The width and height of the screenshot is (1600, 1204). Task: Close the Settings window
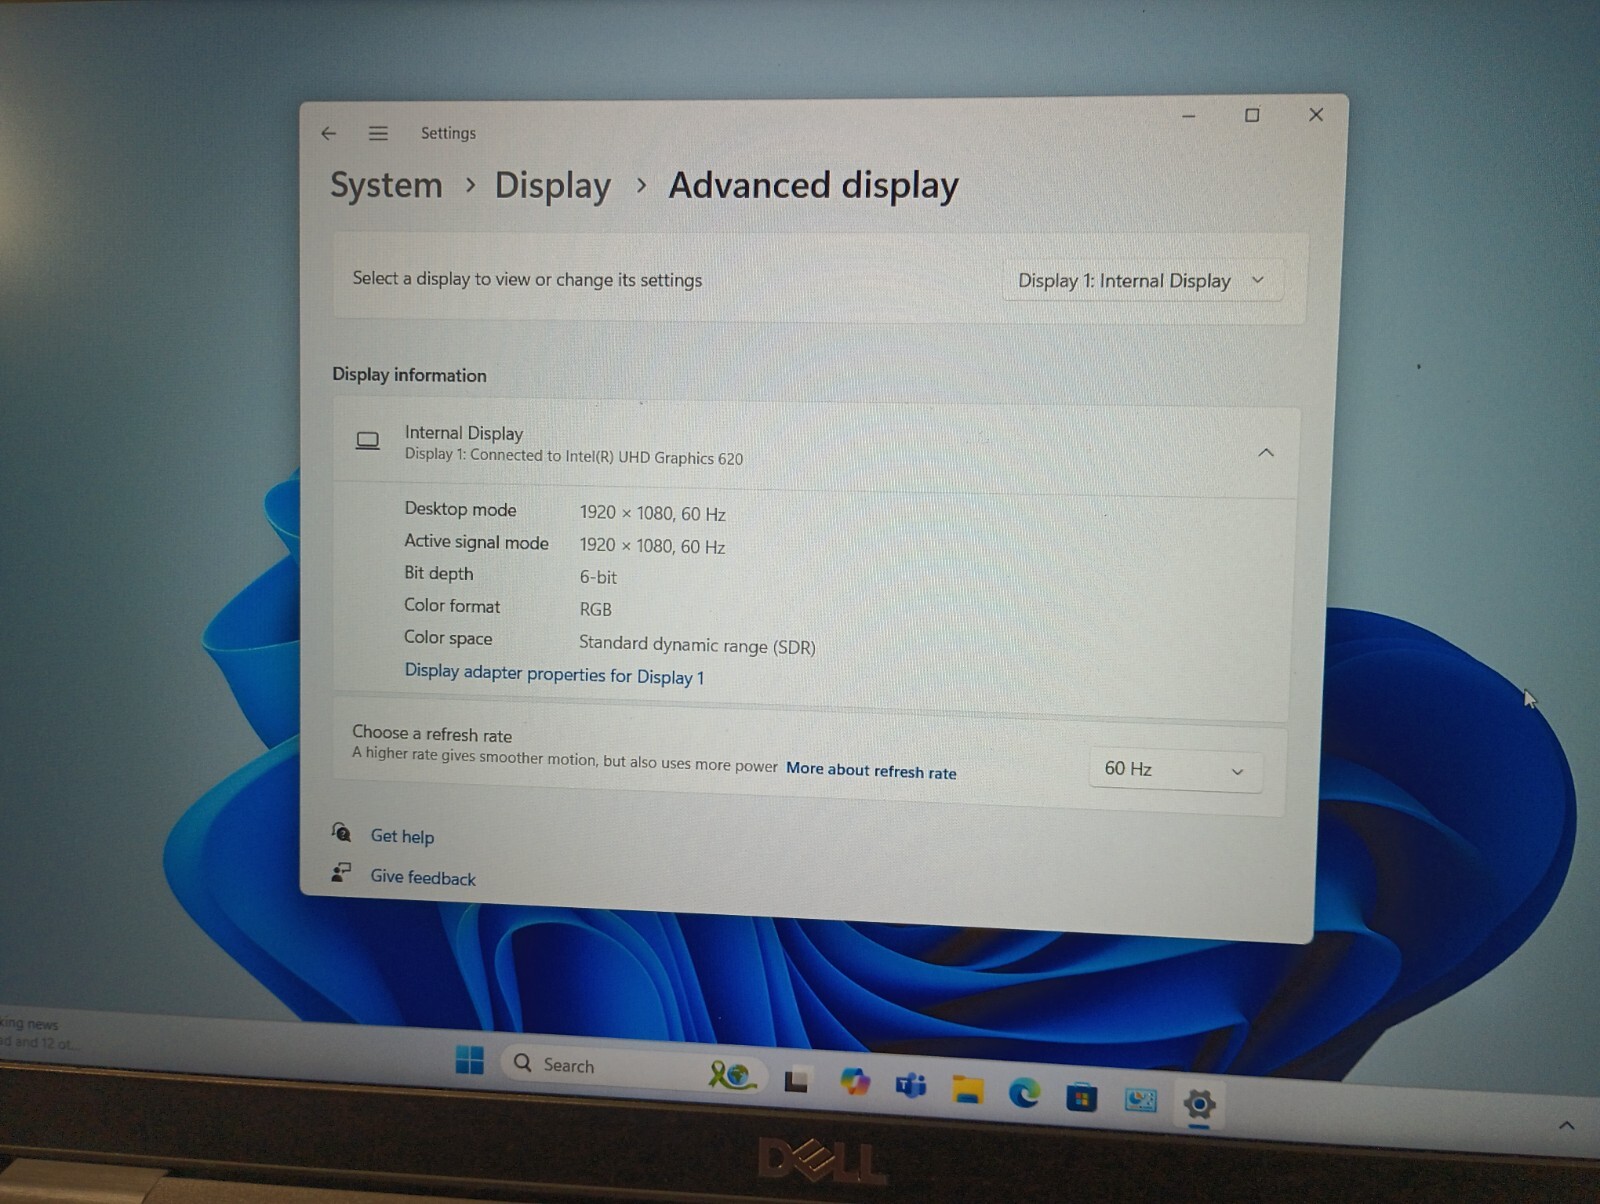pos(1316,115)
